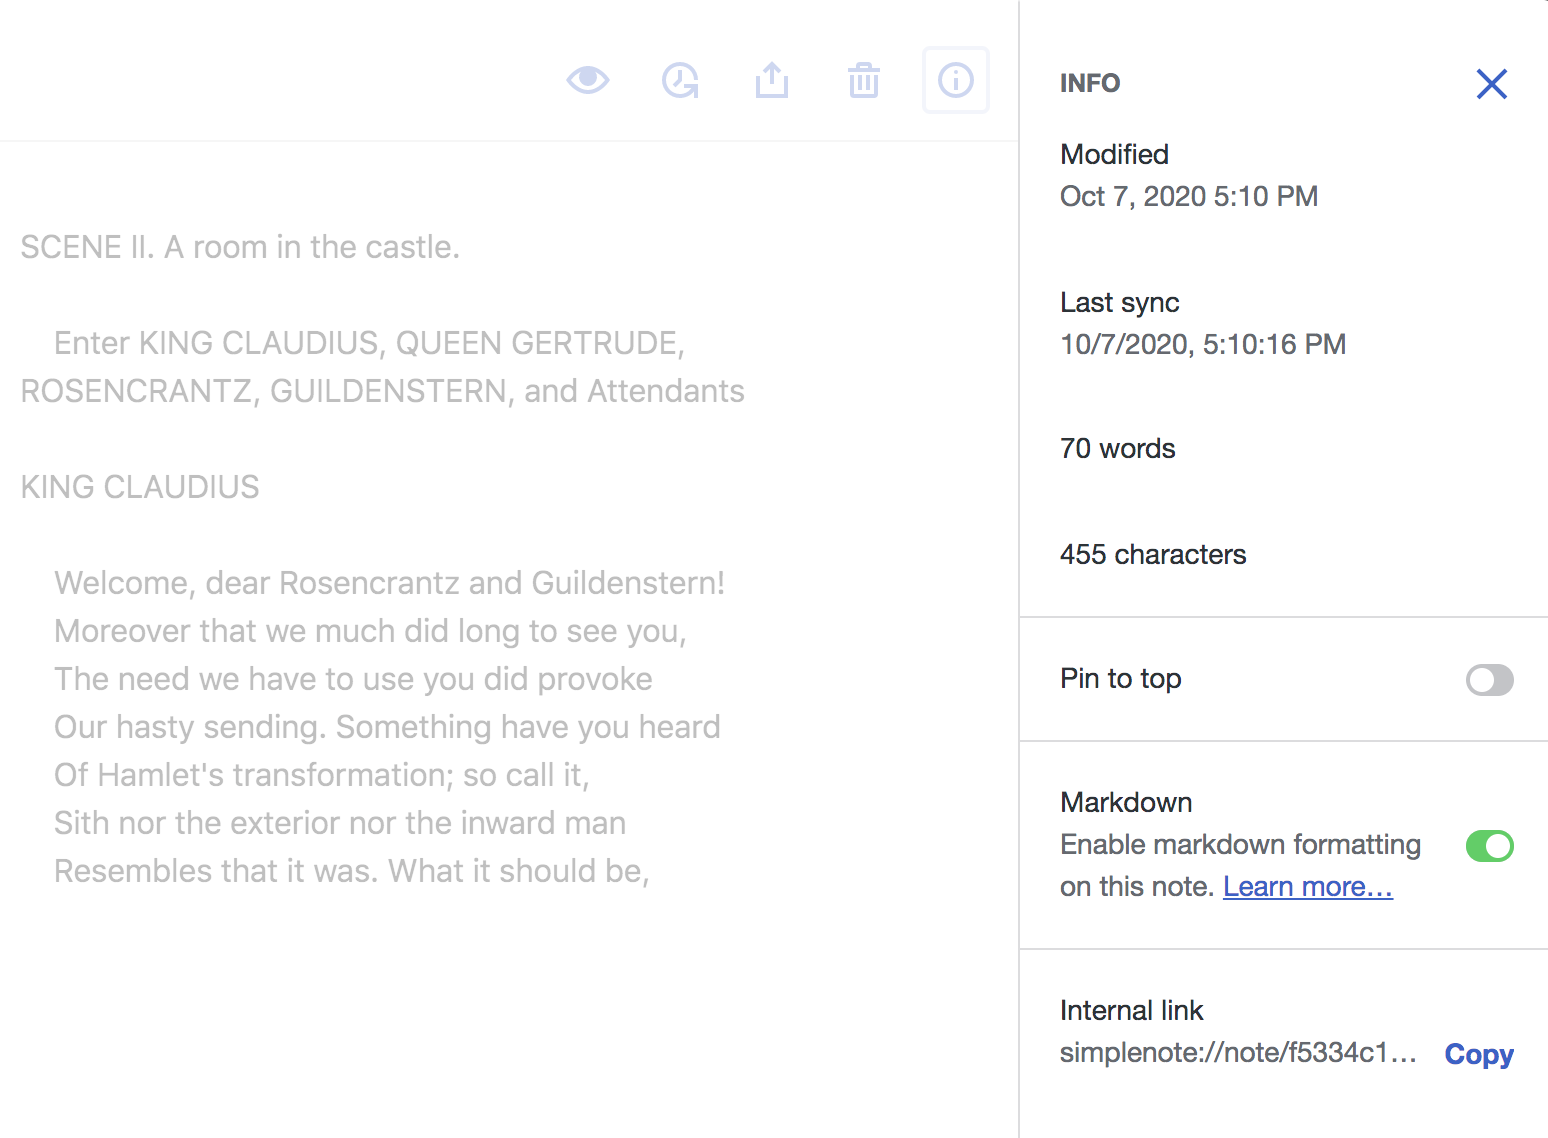Click the 'SCENE II. A room in the castle' line
The width and height of the screenshot is (1548, 1138).
(x=240, y=247)
